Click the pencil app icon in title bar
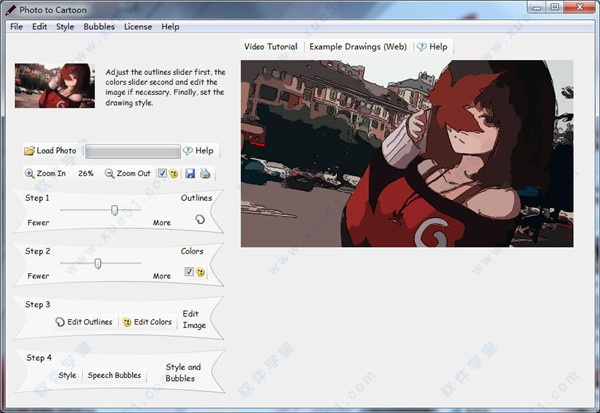Screen dimensions: 600x413 point(11,10)
